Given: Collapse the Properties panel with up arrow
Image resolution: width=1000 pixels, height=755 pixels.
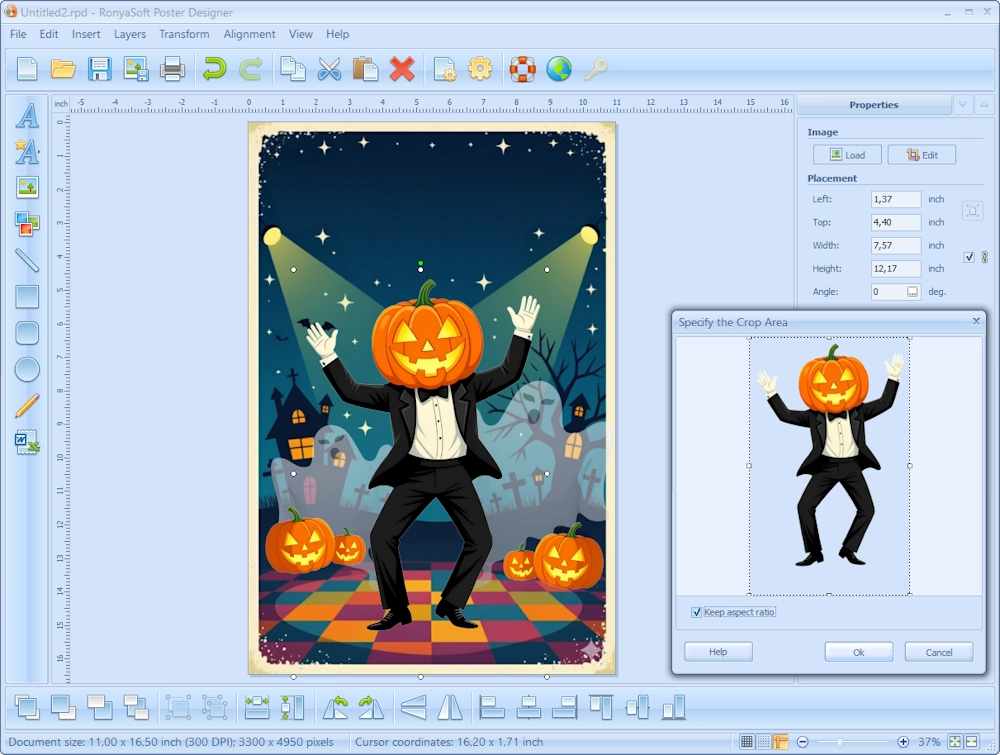Looking at the screenshot, I should [x=984, y=104].
